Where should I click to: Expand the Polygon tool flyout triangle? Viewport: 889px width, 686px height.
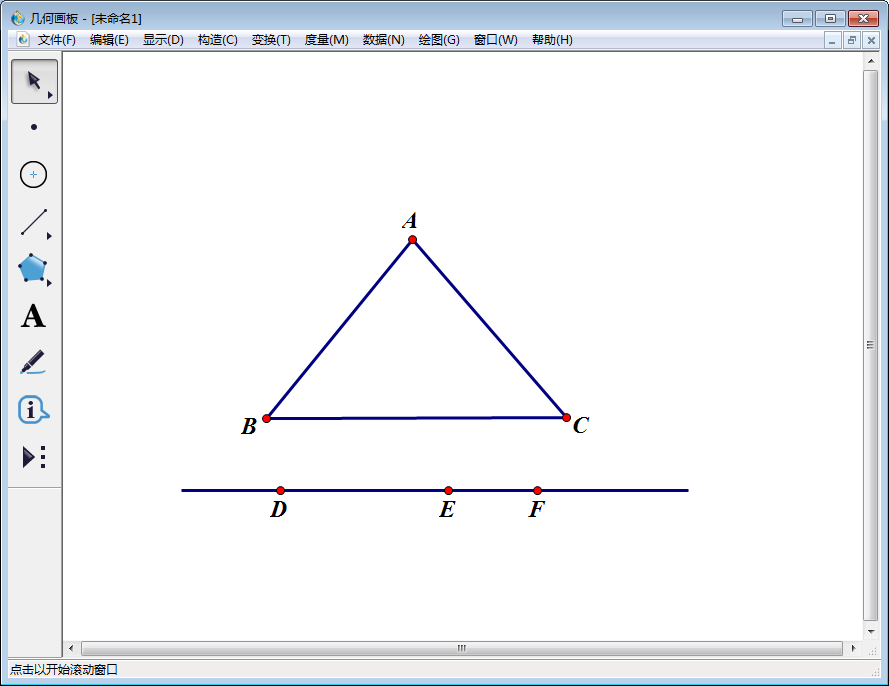(x=49, y=283)
